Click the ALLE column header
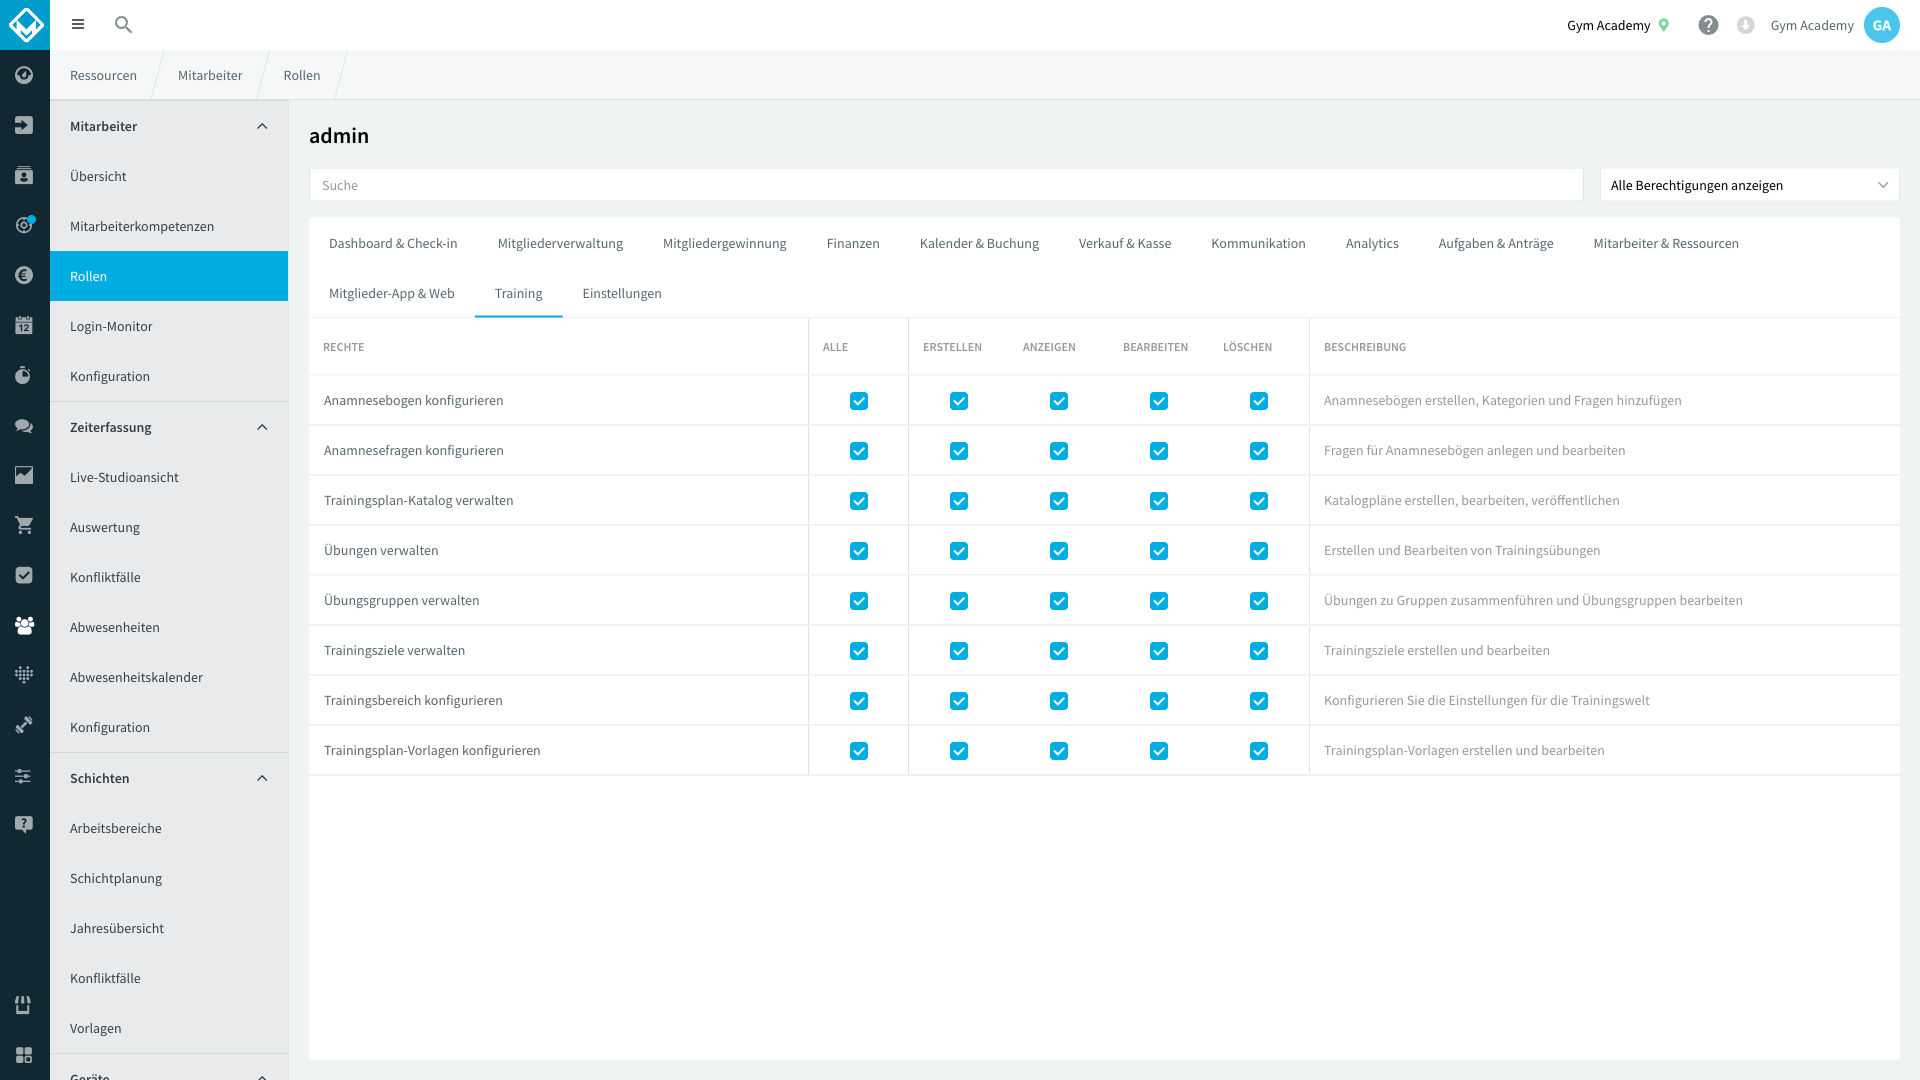This screenshot has height=1080, width=1920. pos(835,347)
